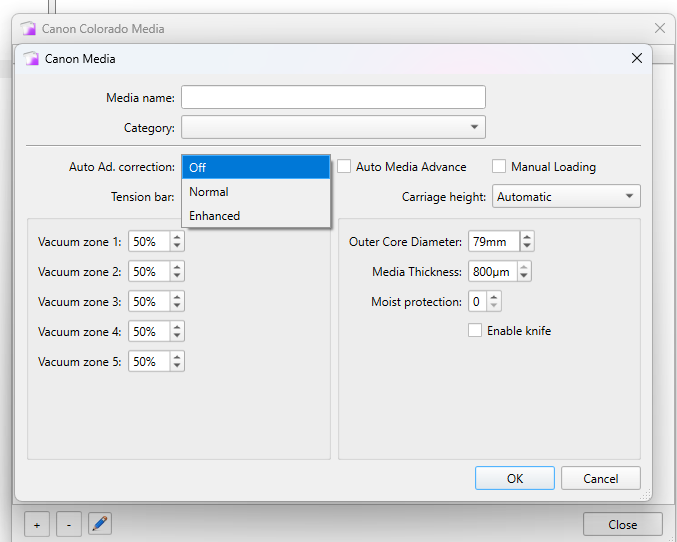Click the Moist protection value field
677x542 pixels.
(x=478, y=301)
